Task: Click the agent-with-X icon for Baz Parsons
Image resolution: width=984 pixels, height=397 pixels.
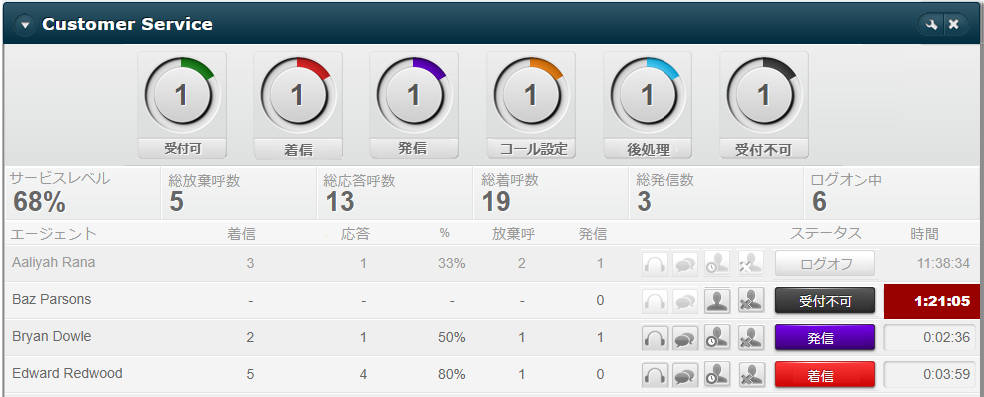Action: click(x=751, y=300)
